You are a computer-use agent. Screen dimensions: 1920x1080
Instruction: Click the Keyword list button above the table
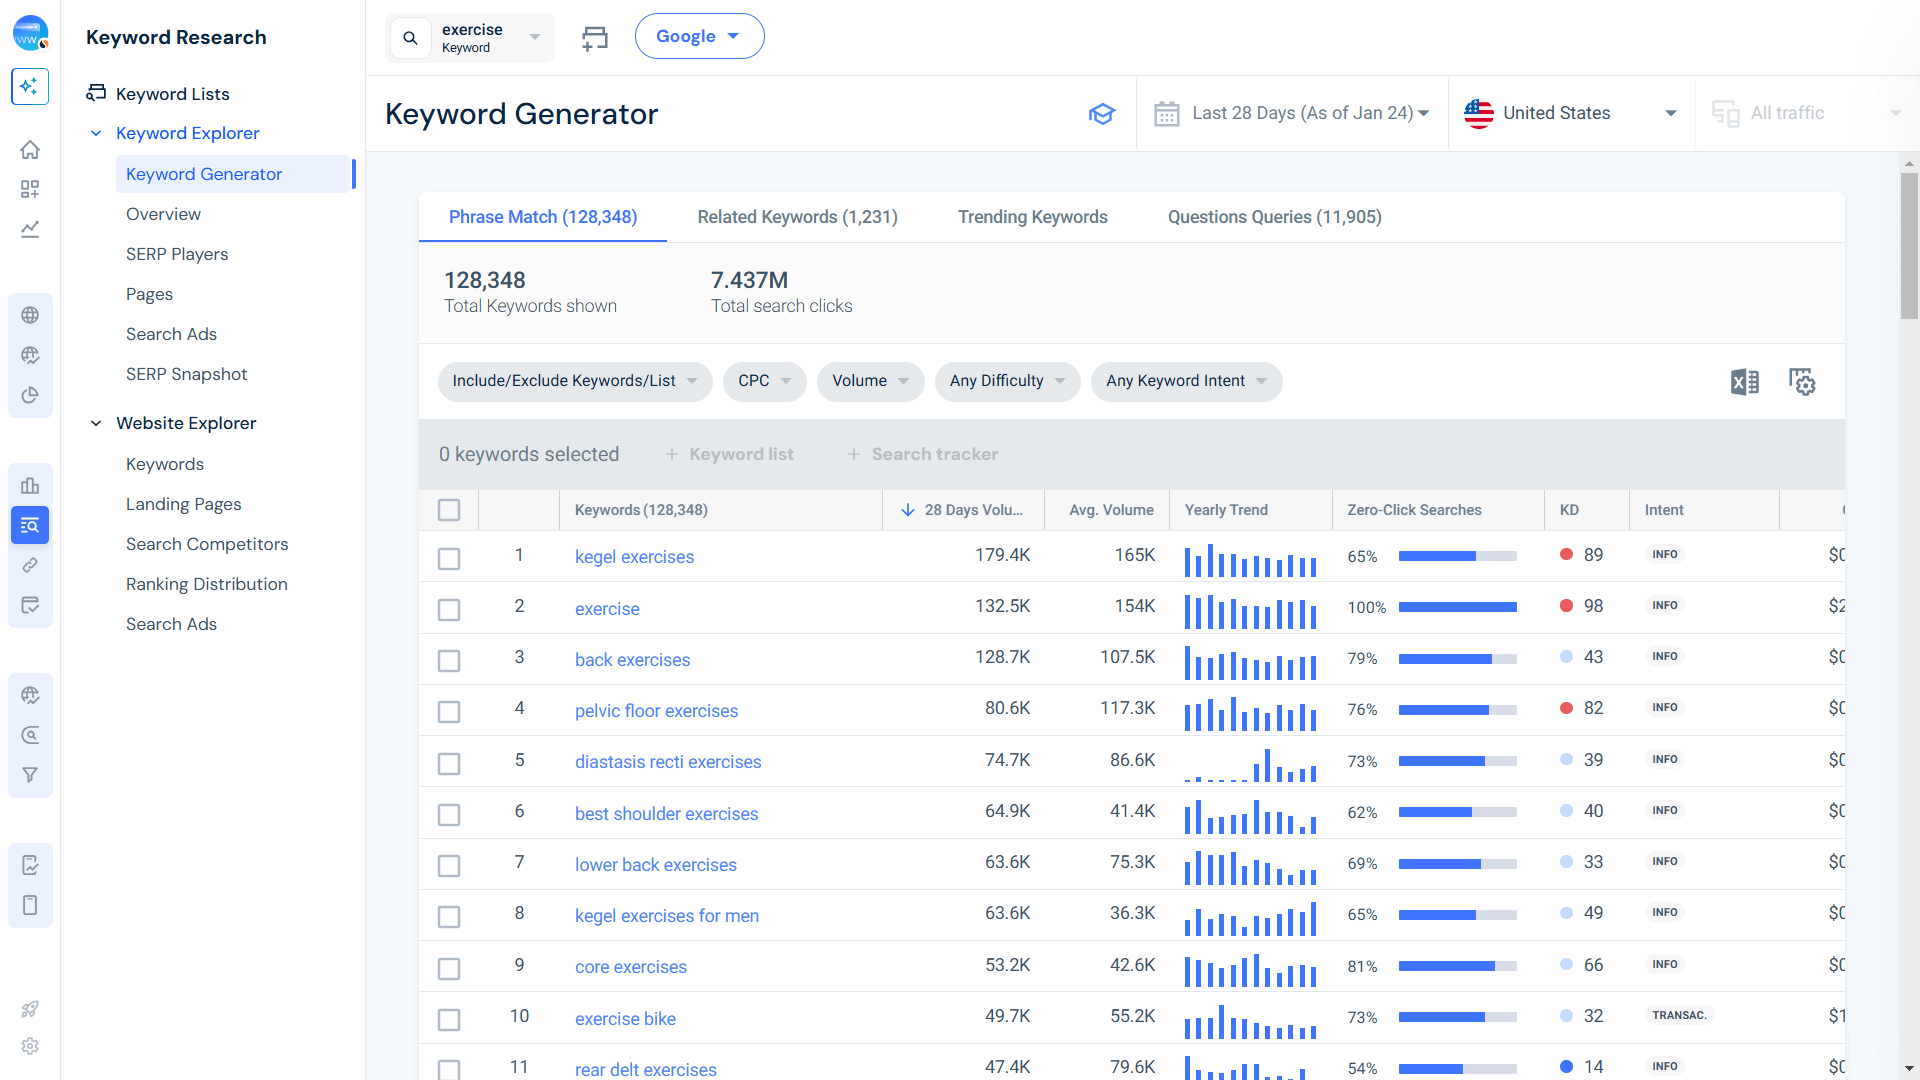pyautogui.click(x=729, y=454)
